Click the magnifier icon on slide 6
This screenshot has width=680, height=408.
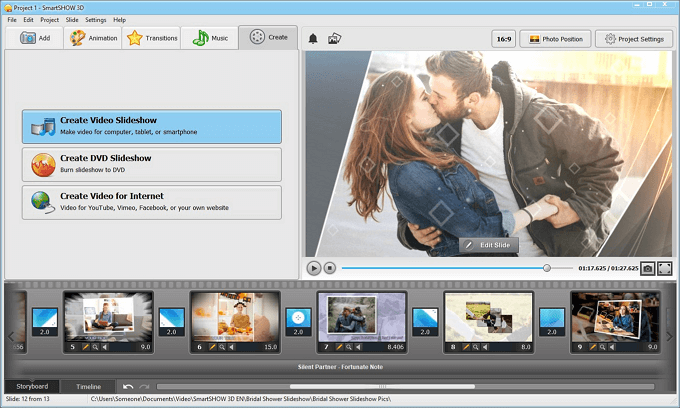pos(222,347)
